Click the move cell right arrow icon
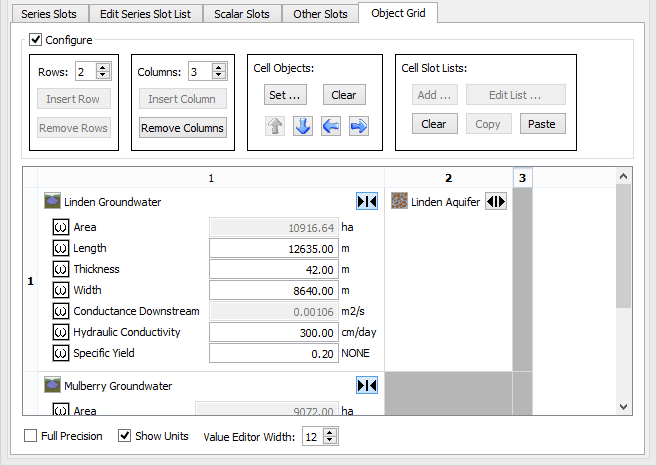657x466 pixels. pos(359,126)
